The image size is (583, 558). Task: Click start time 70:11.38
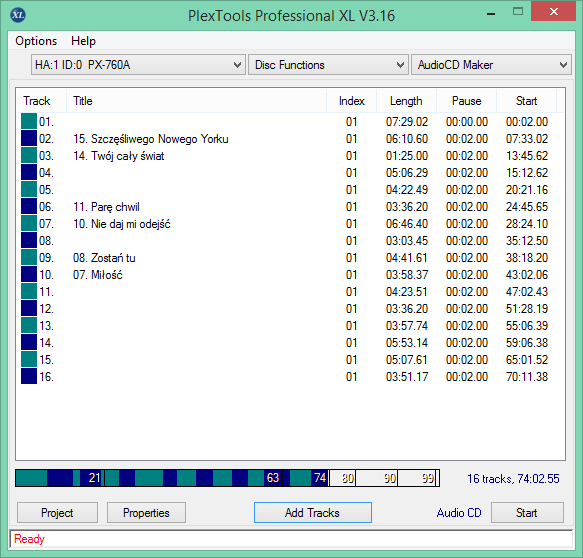pos(527,377)
